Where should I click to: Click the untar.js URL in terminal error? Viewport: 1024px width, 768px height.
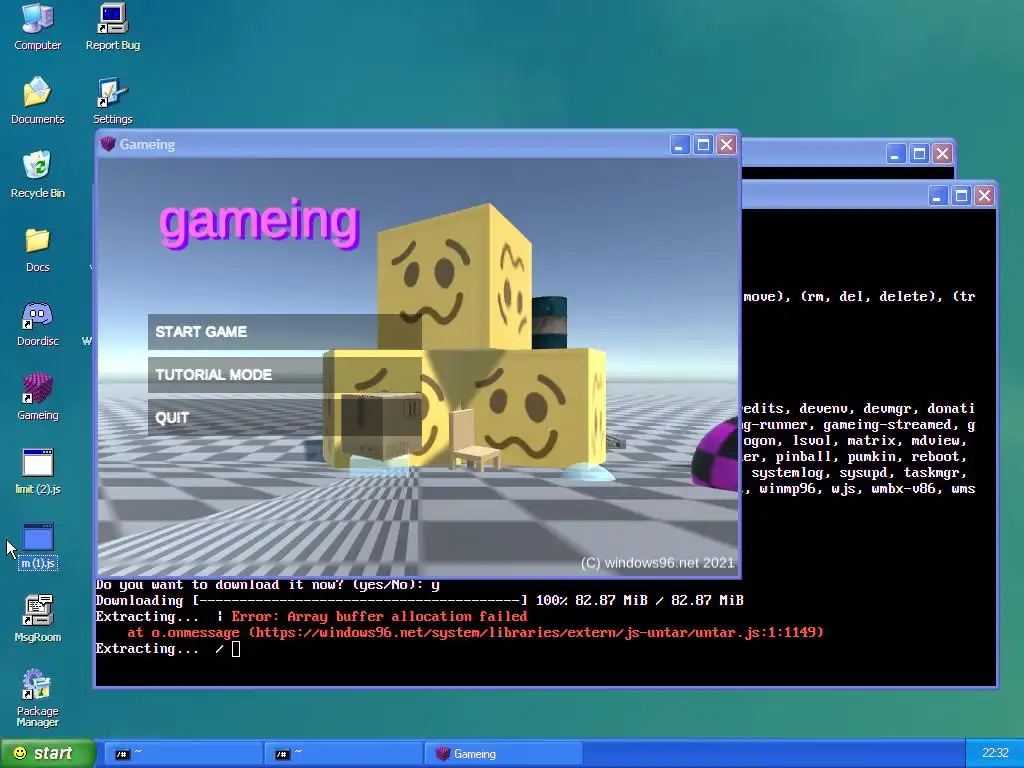point(536,633)
